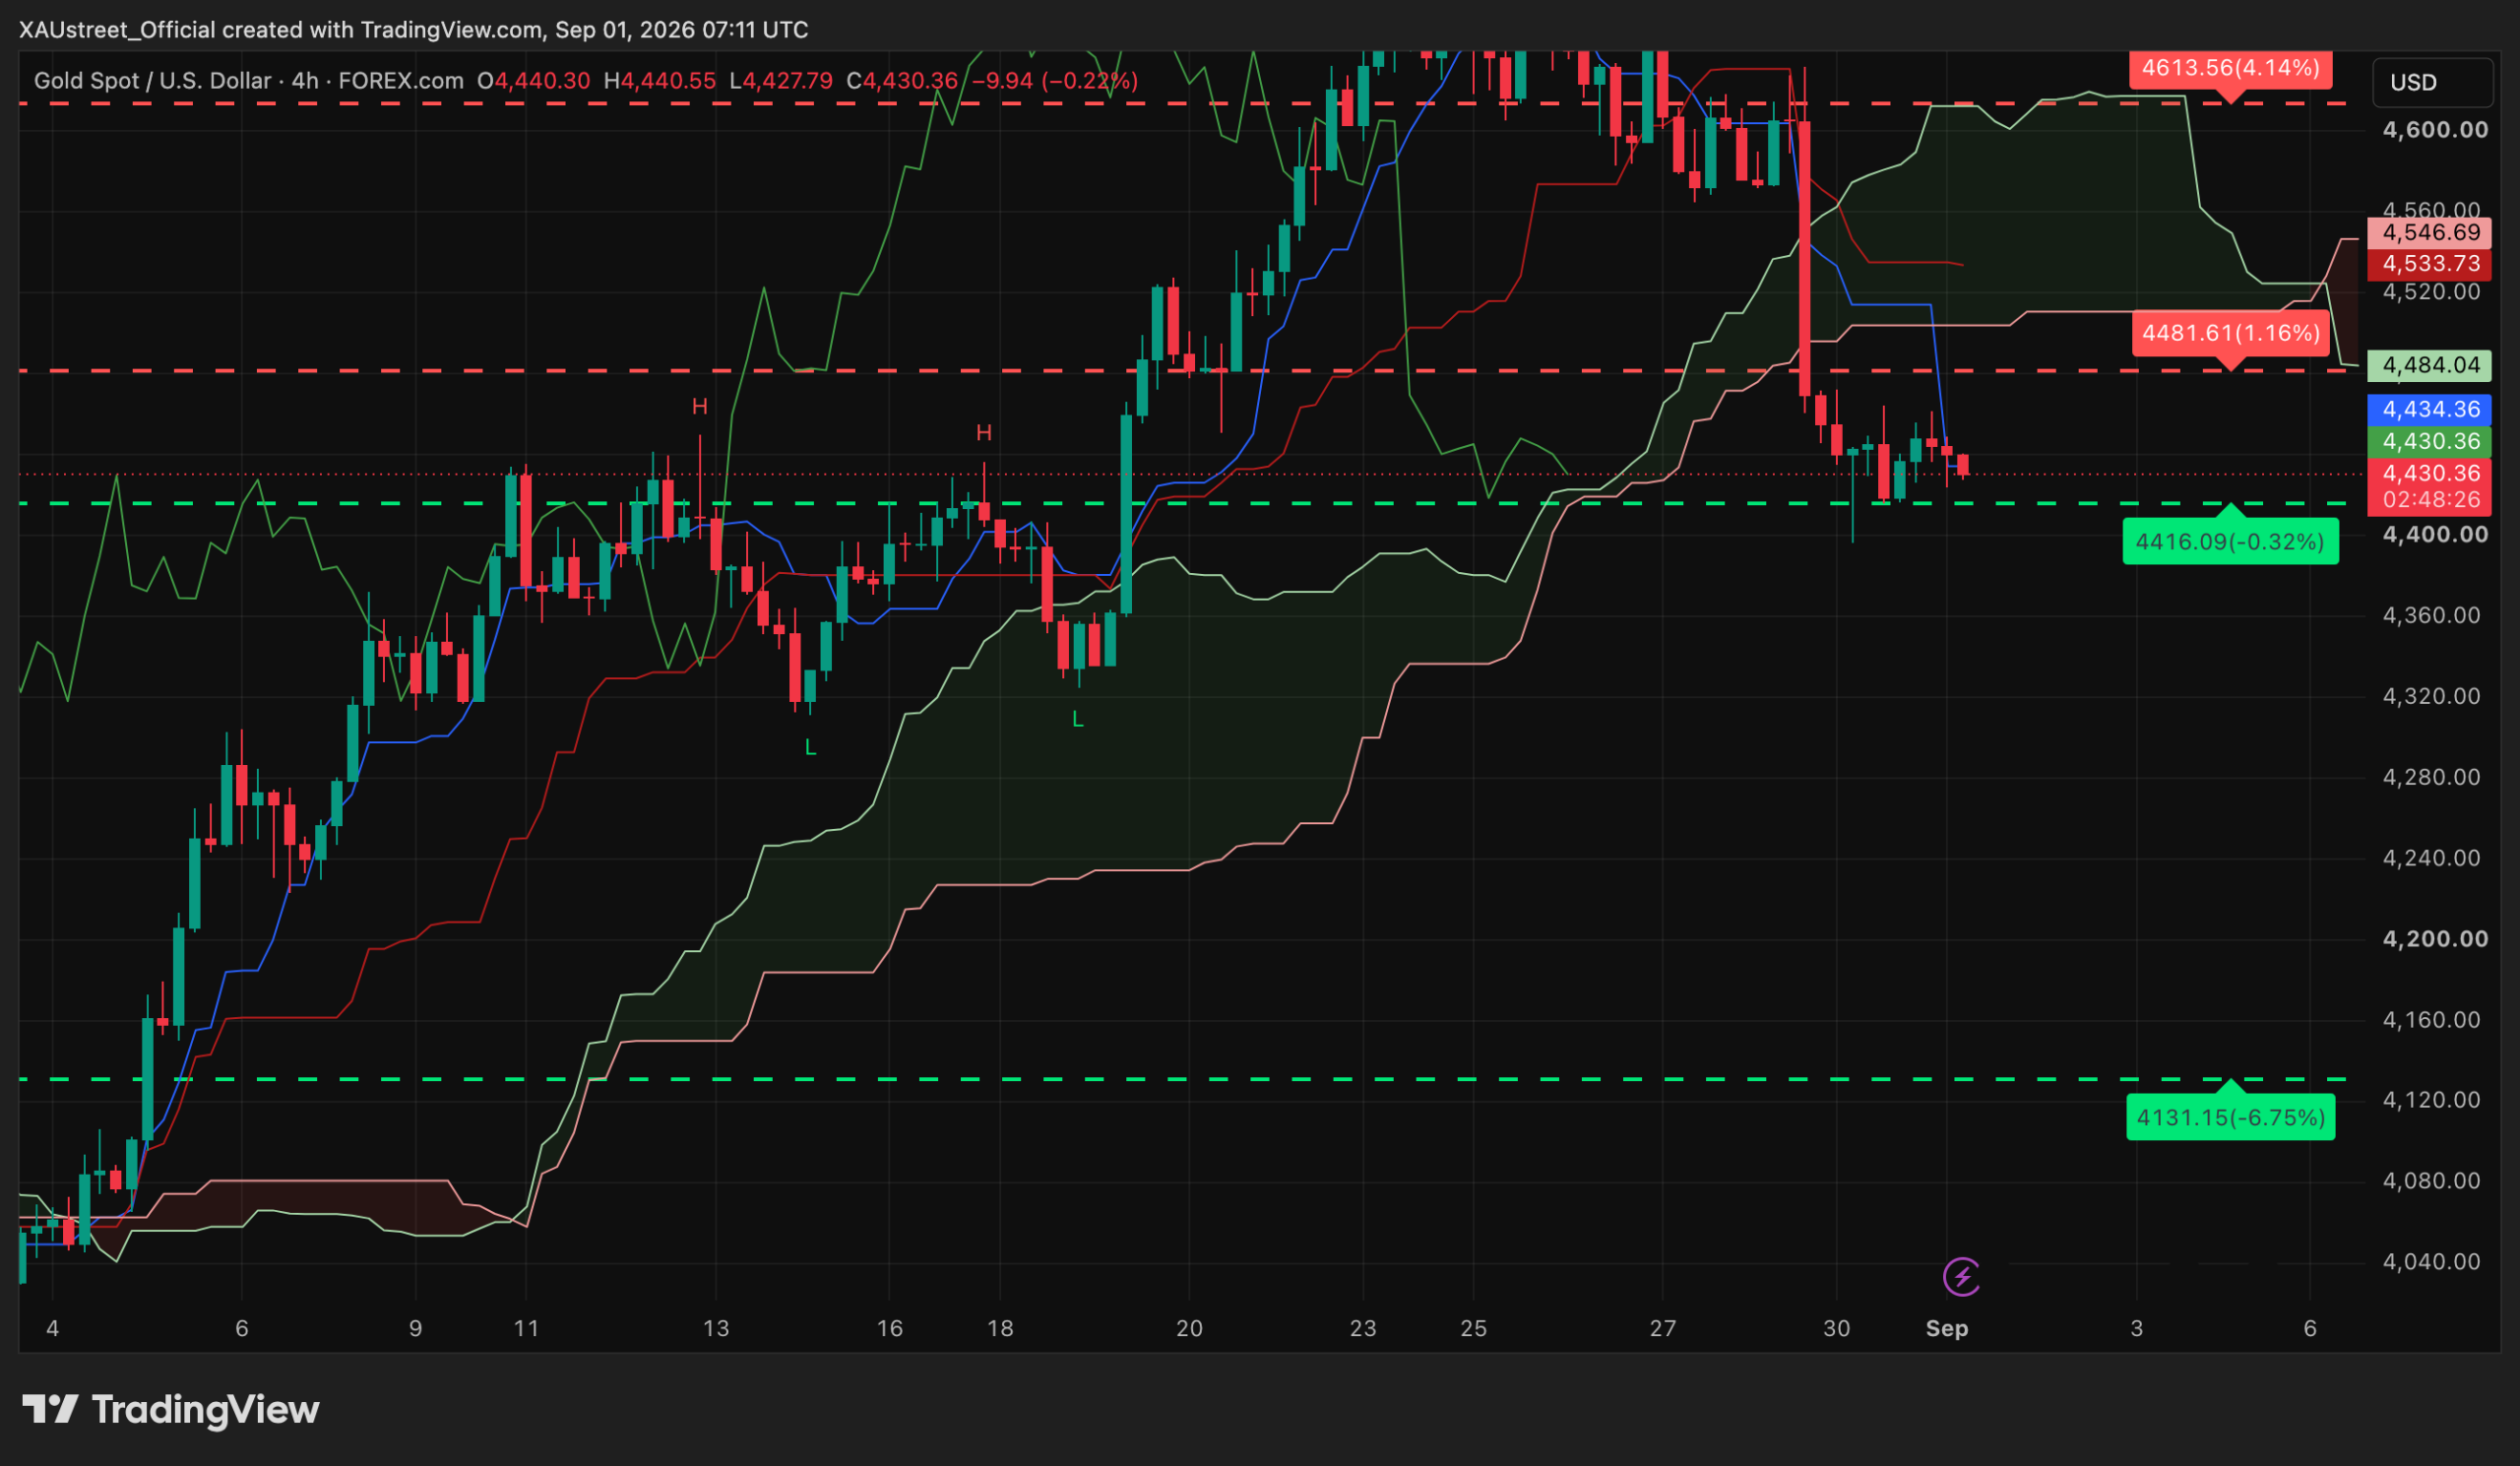2520x1466 pixels.
Task: Click the 4,484.04 green price tag
Action: coord(2430,365)
